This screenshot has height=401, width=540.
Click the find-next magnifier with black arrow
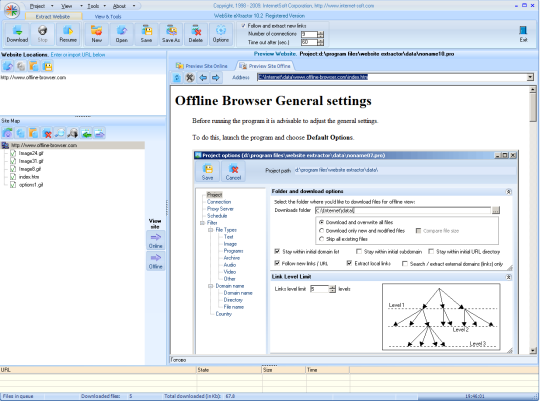73,133
